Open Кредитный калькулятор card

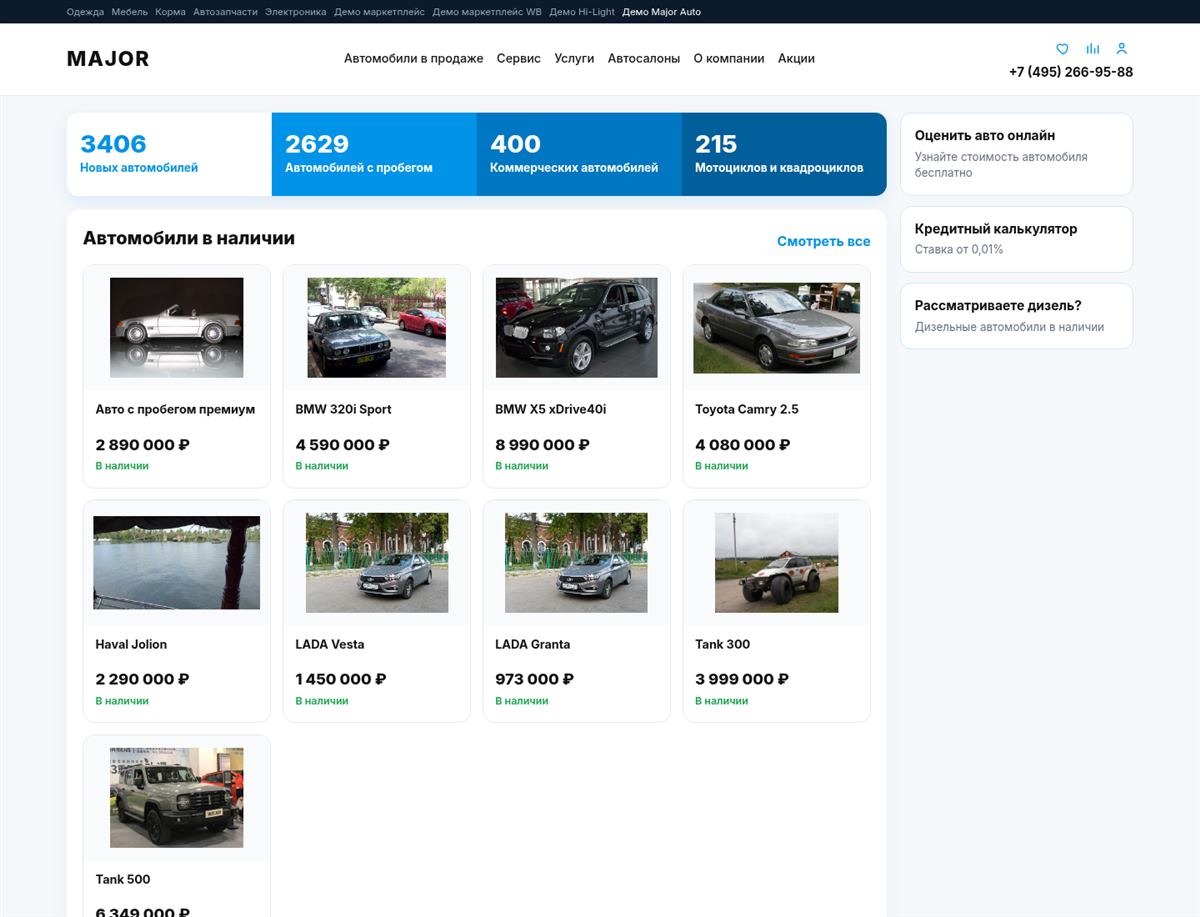click(x=1017, y=239)
